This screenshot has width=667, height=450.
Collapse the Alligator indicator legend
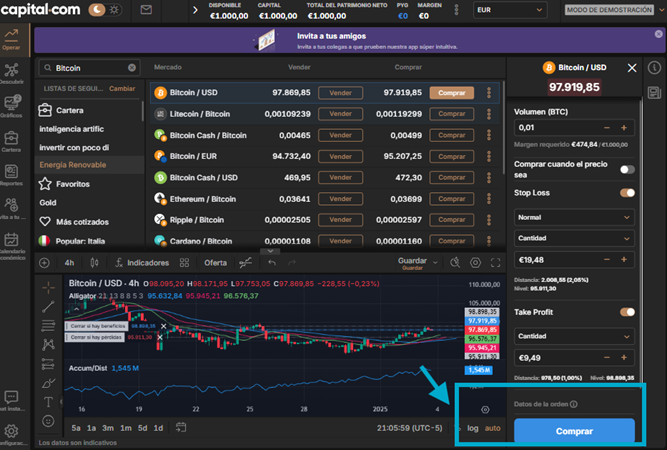(76, 309)
